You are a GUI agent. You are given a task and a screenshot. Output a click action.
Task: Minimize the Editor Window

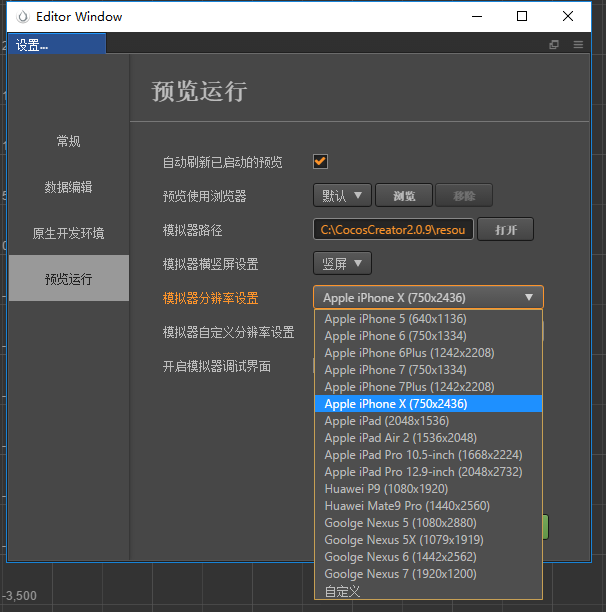[x=477, y=16]
